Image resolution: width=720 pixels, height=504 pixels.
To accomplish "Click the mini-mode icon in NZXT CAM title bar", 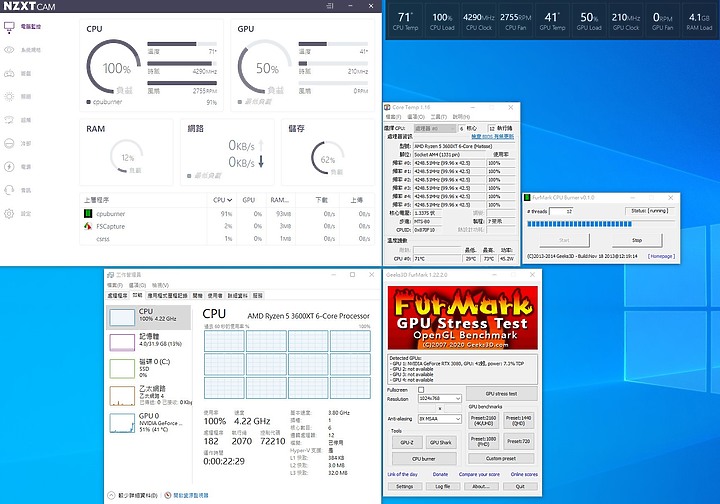I will click(x=330, y=6).
